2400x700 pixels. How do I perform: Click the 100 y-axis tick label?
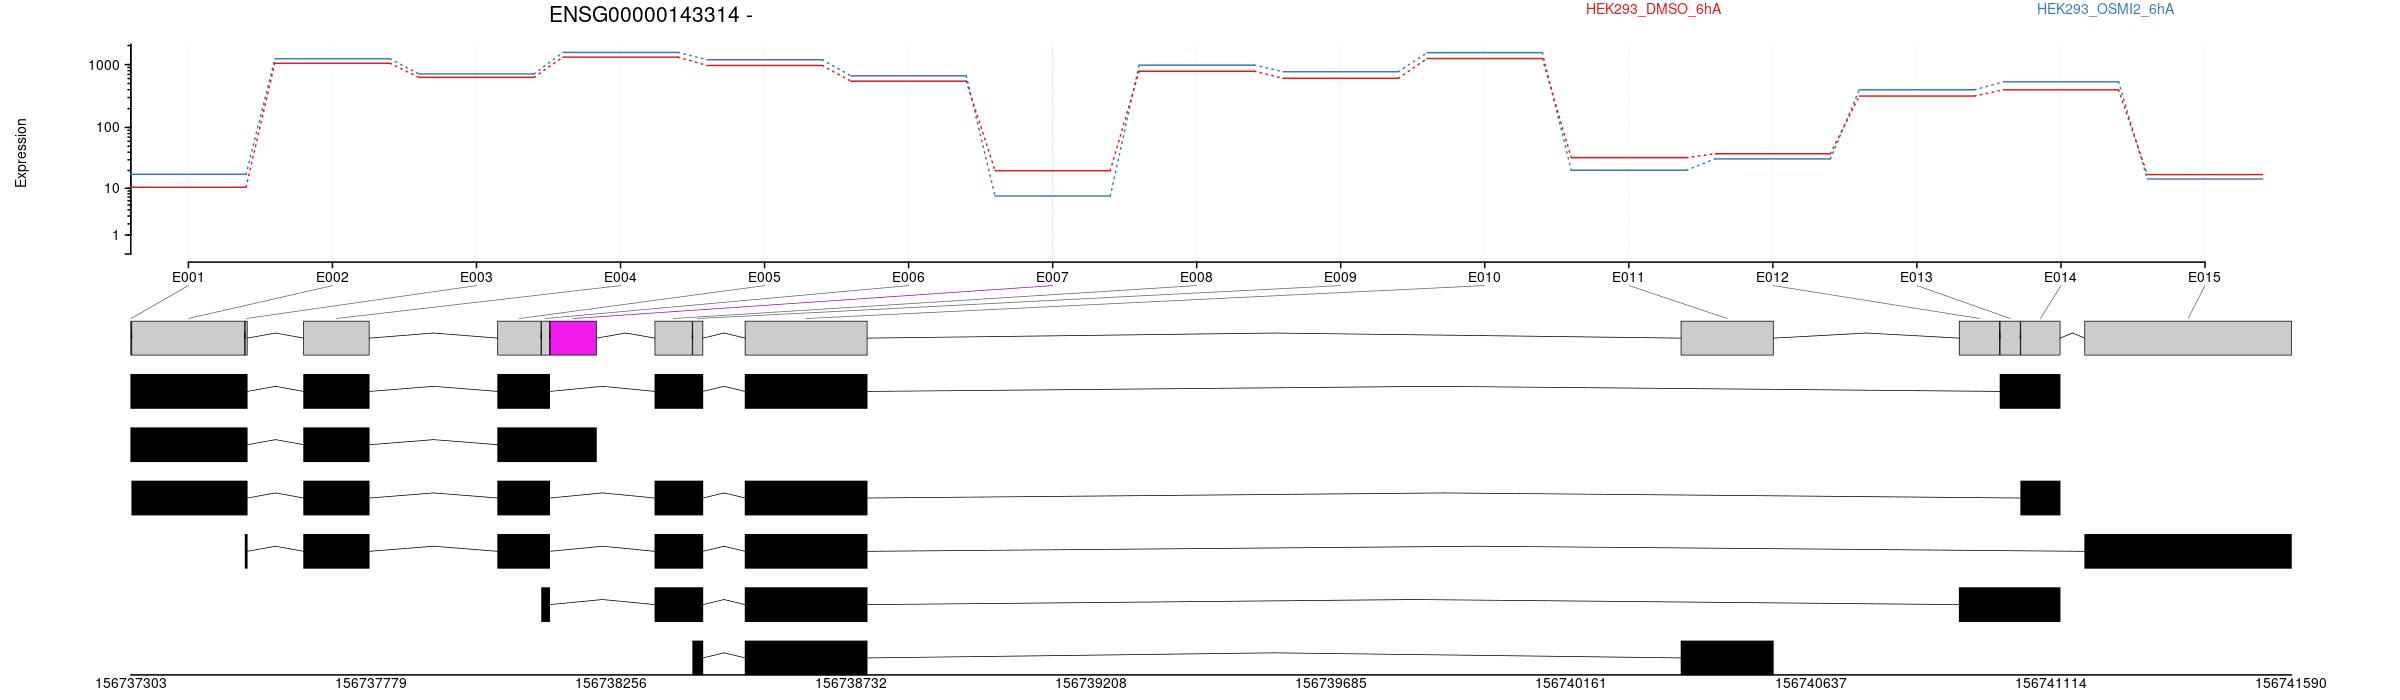click(108, 127)
